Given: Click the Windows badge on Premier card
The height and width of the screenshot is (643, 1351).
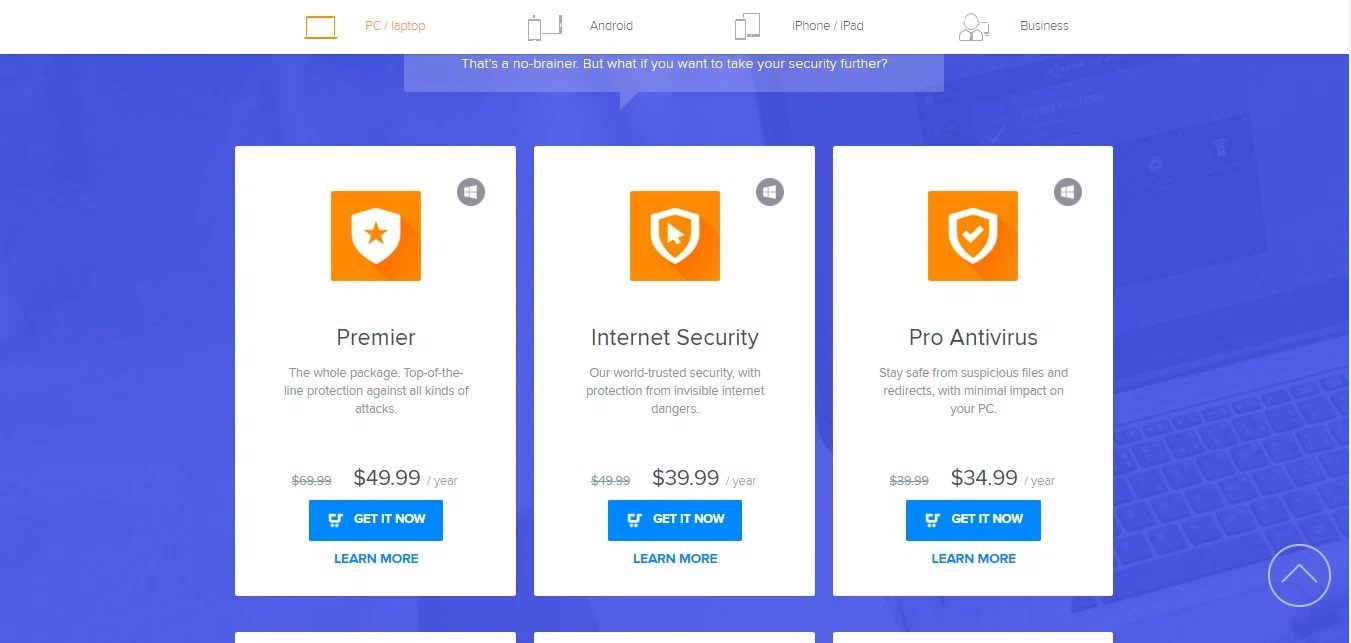Looking at the screenshot, I should point(471,192).
